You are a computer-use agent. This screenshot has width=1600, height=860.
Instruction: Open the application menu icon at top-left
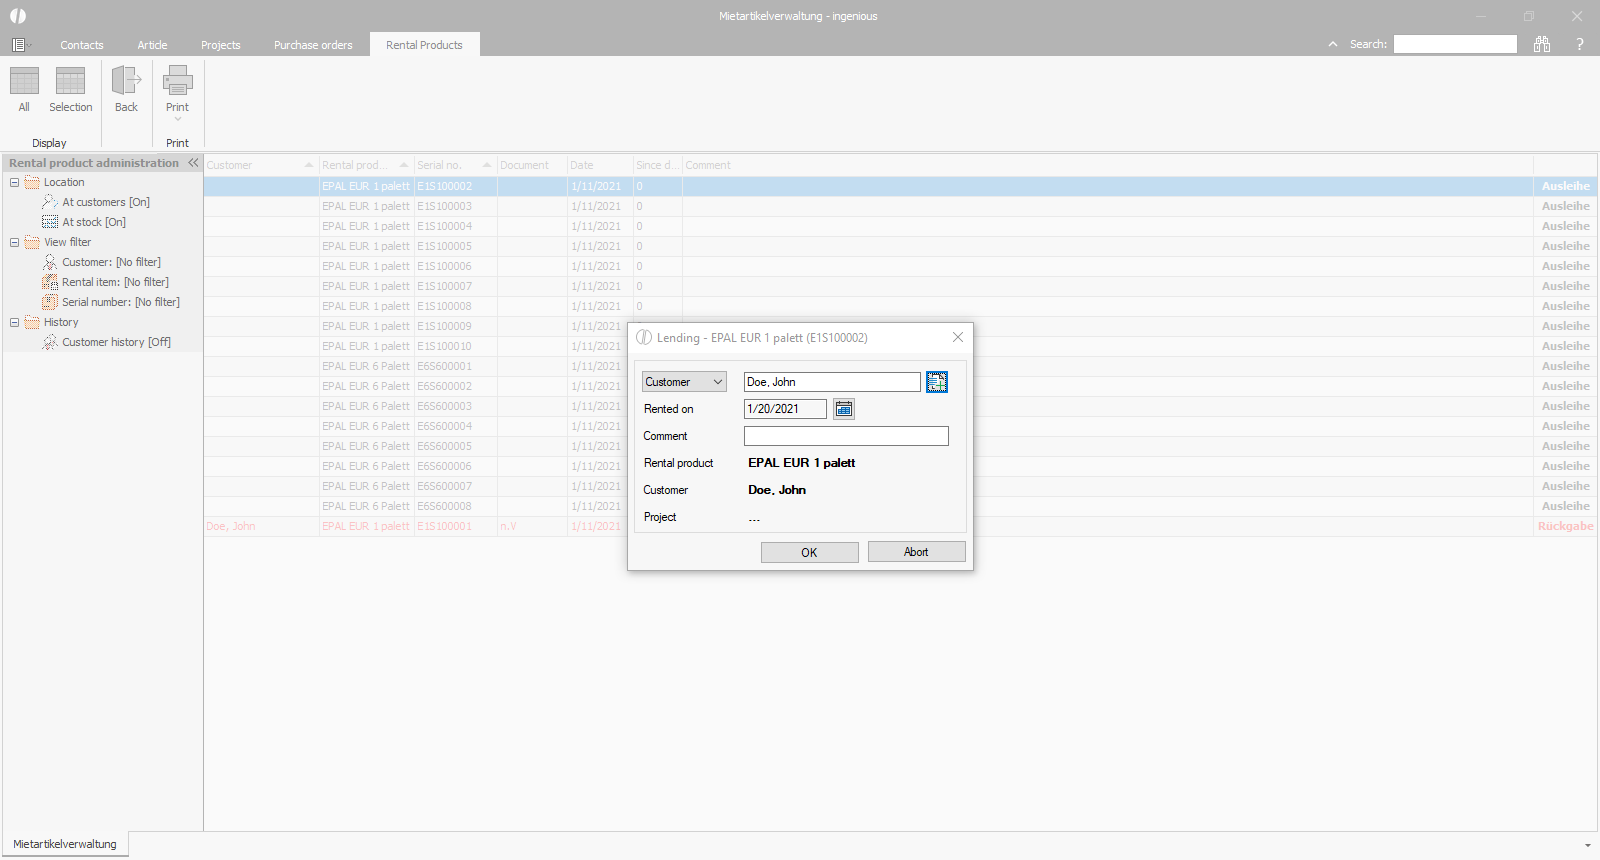19,45
